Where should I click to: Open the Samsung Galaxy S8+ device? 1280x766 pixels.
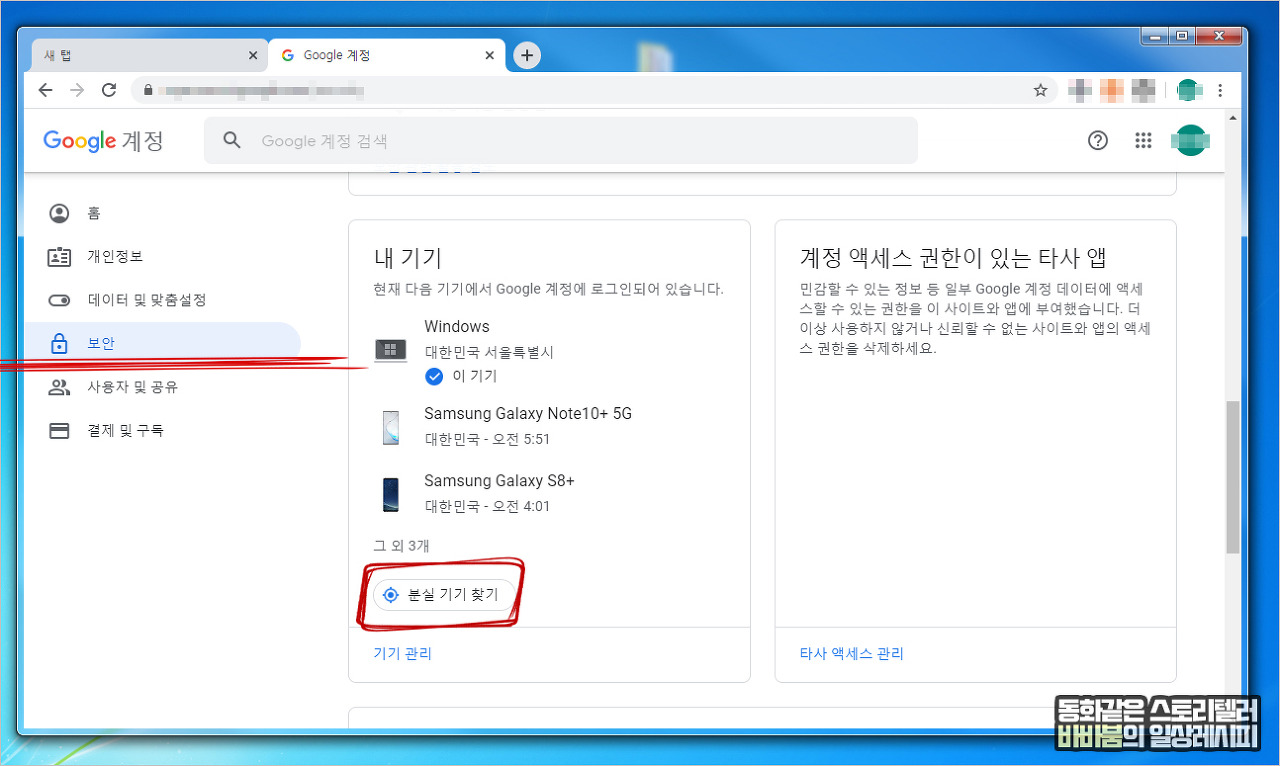click(549, 494)
